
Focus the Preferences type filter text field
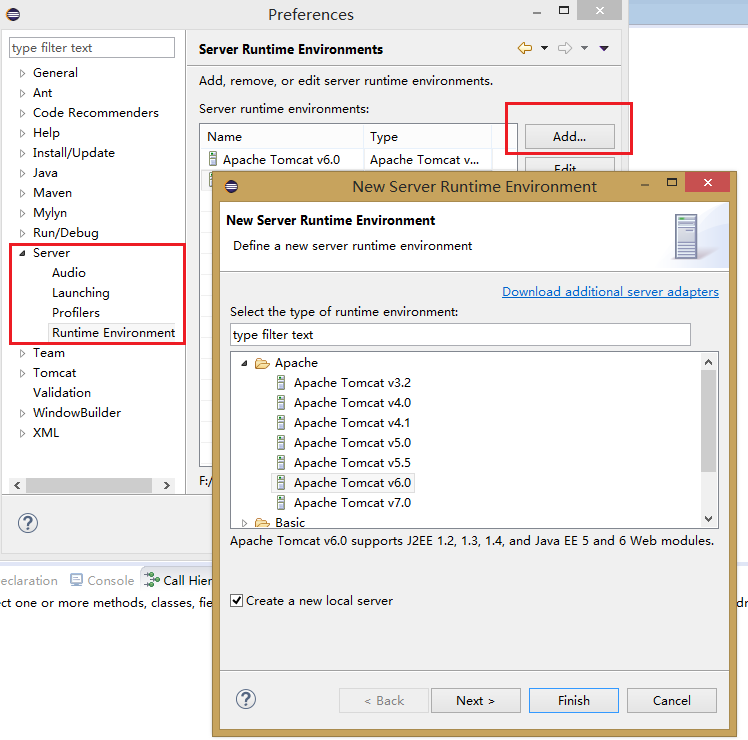point(92,48)
